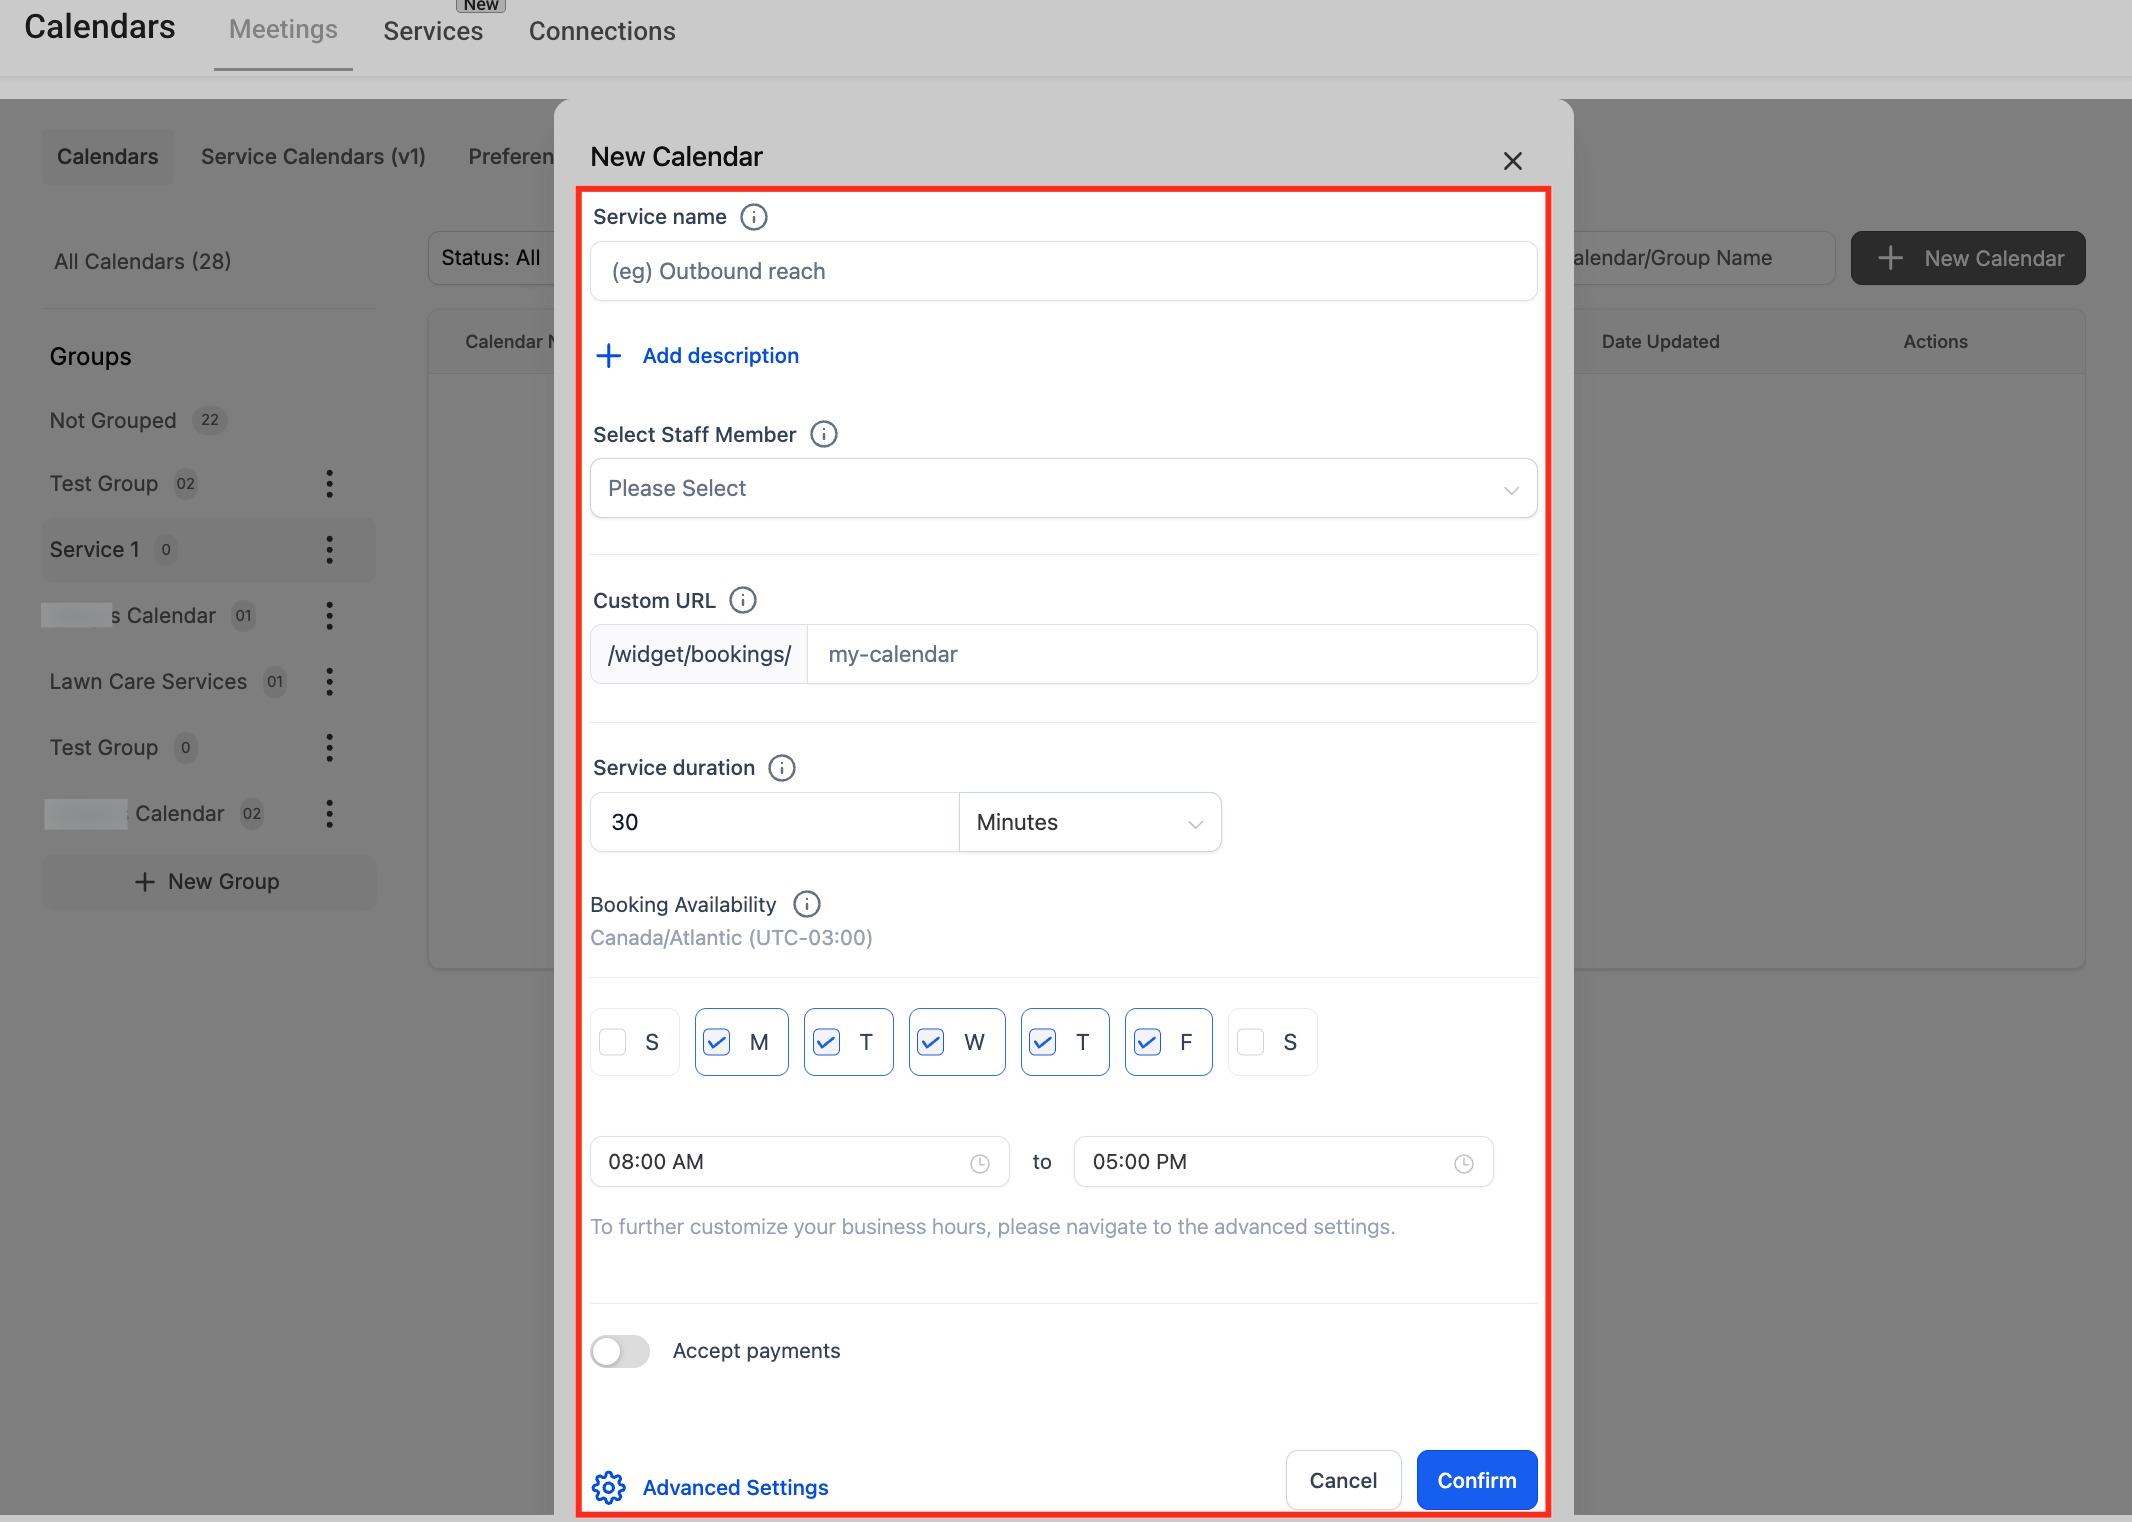Click clock icon in 08:00 AM field
The width and height of the screenshot is (2132, 1522).
point(979,1163)
